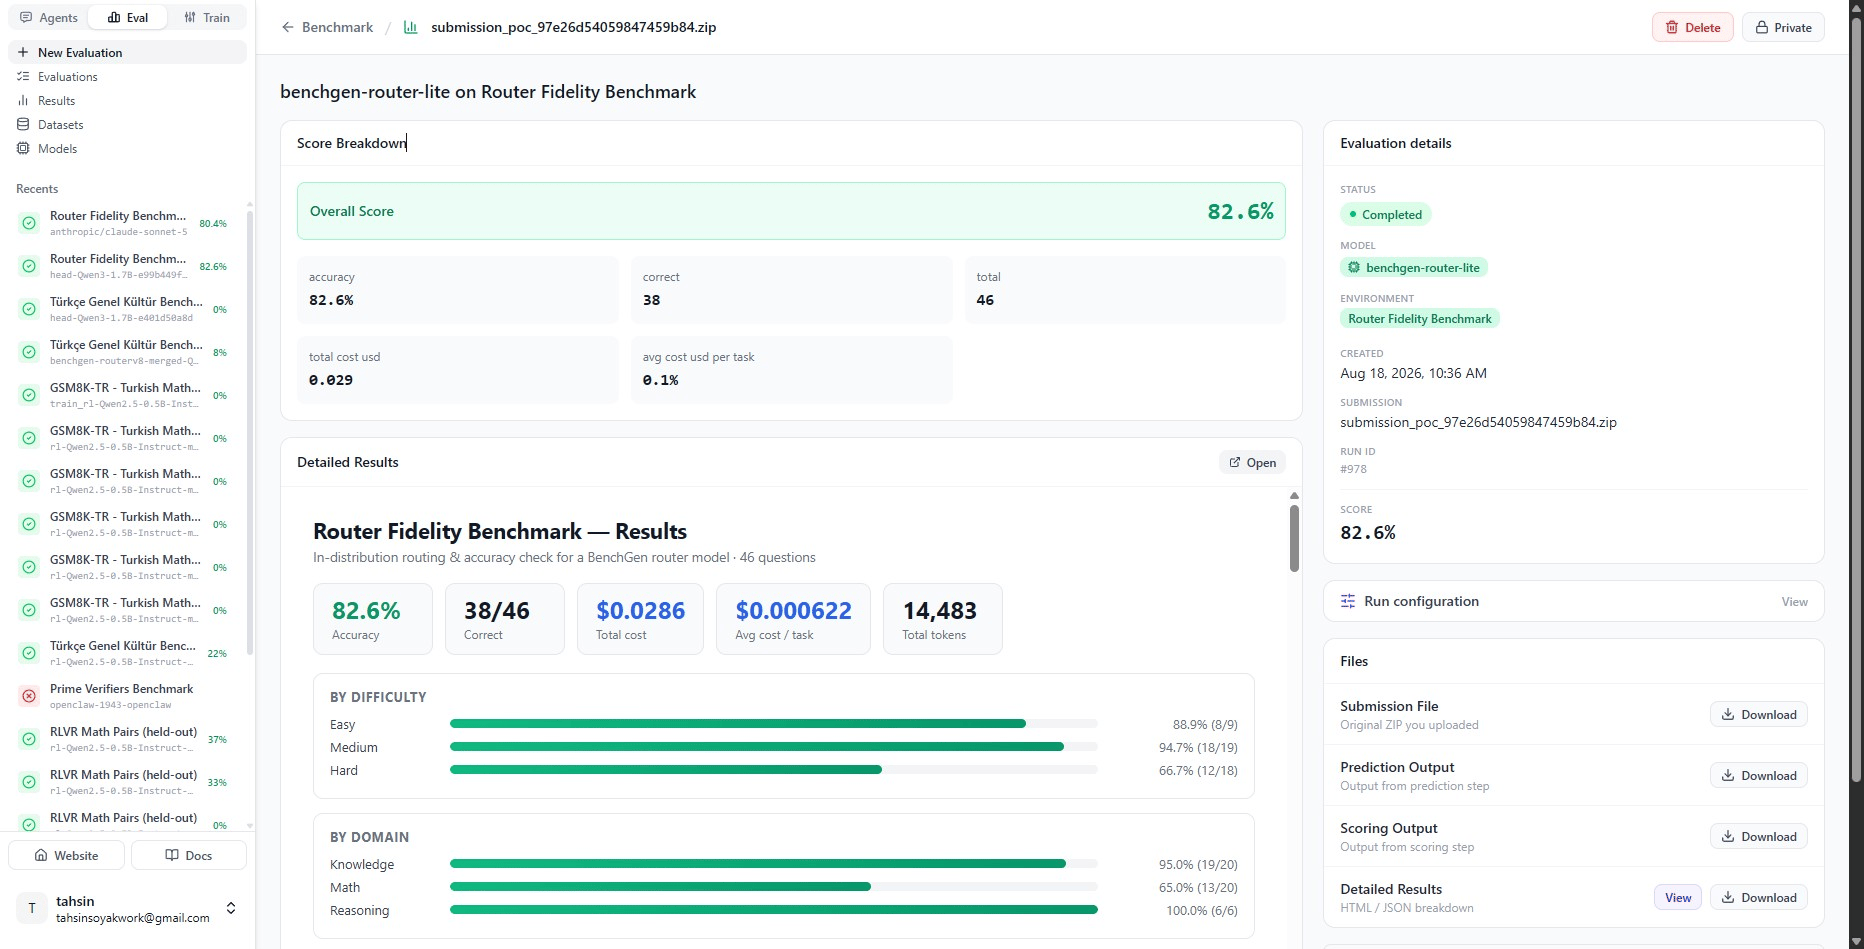Switch to the Train tab
1864x949 pixels.
(207, 17)
